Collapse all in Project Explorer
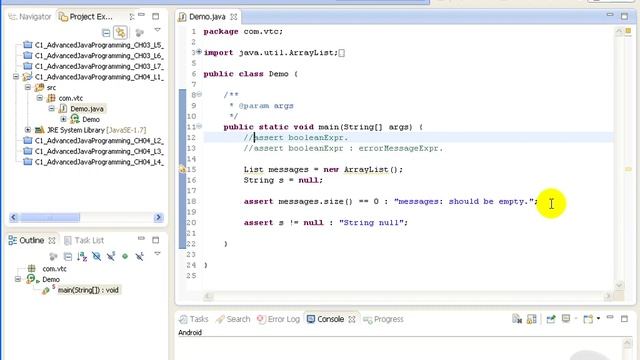640x360 pixels. tap(106, 33)
